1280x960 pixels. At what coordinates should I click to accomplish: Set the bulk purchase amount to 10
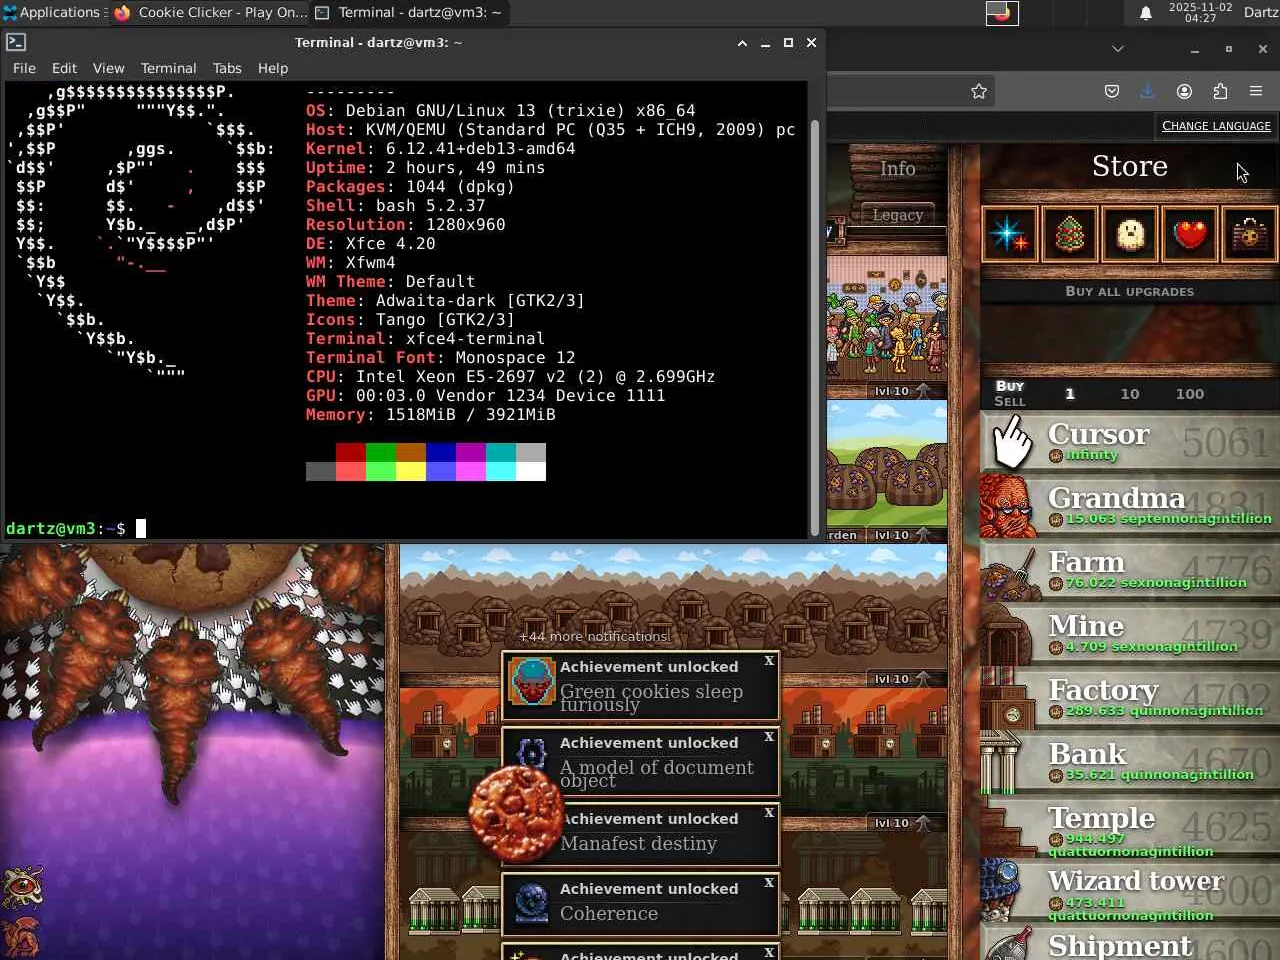1130,394
